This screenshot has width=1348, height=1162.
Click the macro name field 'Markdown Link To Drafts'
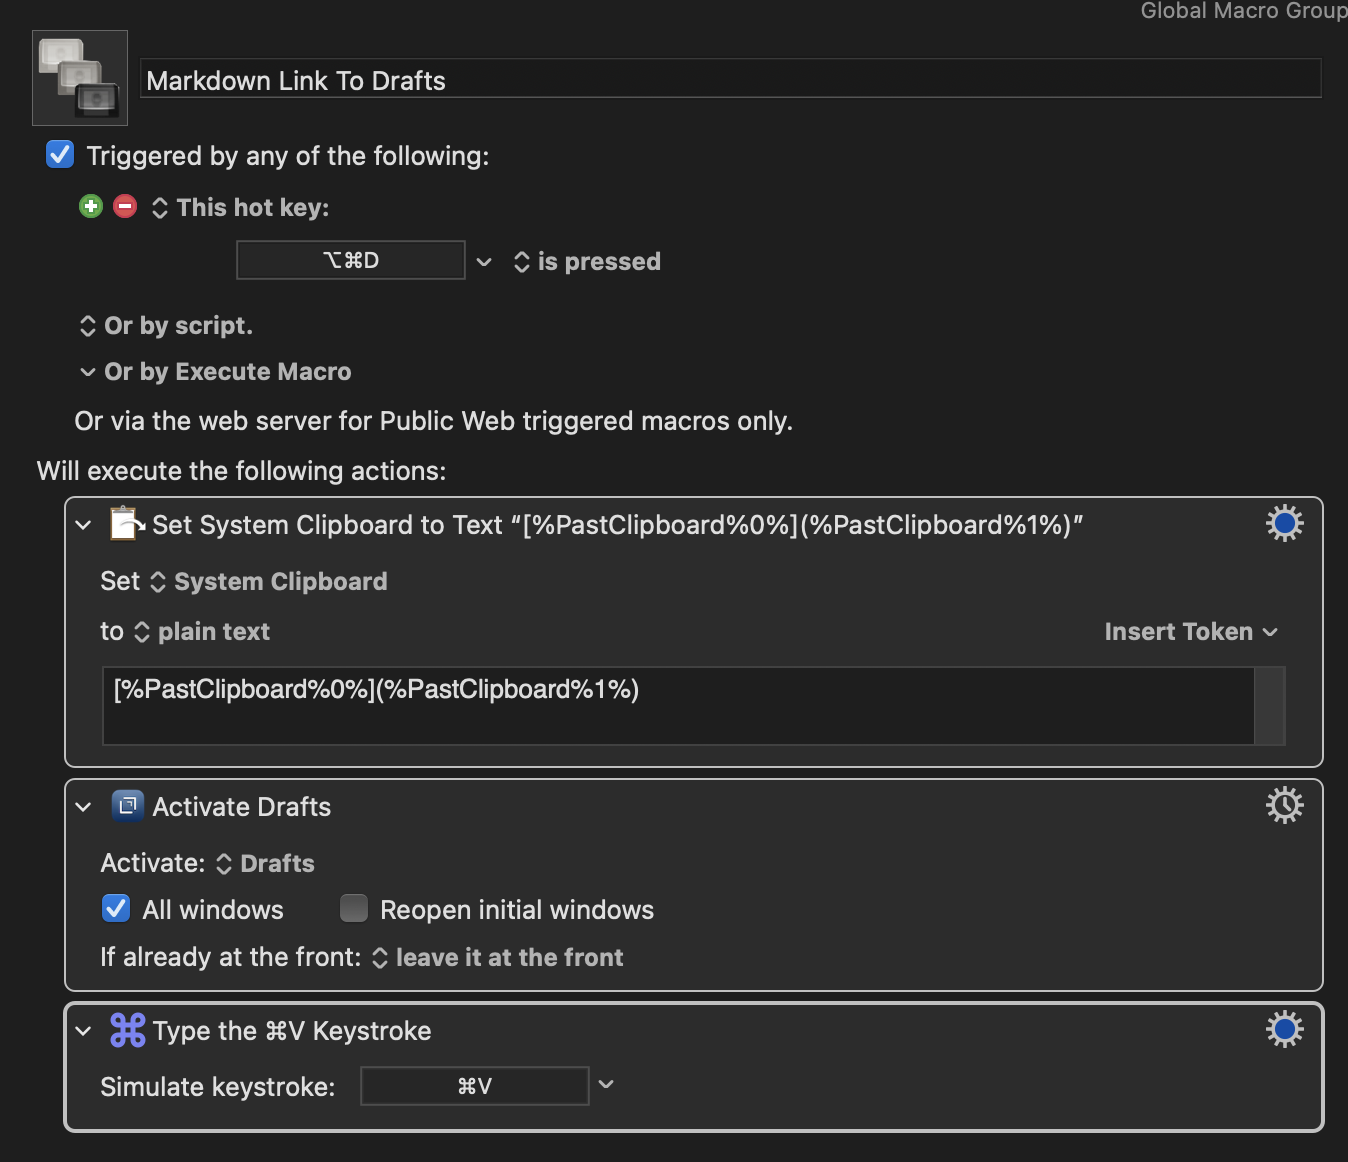pos(730,80)
